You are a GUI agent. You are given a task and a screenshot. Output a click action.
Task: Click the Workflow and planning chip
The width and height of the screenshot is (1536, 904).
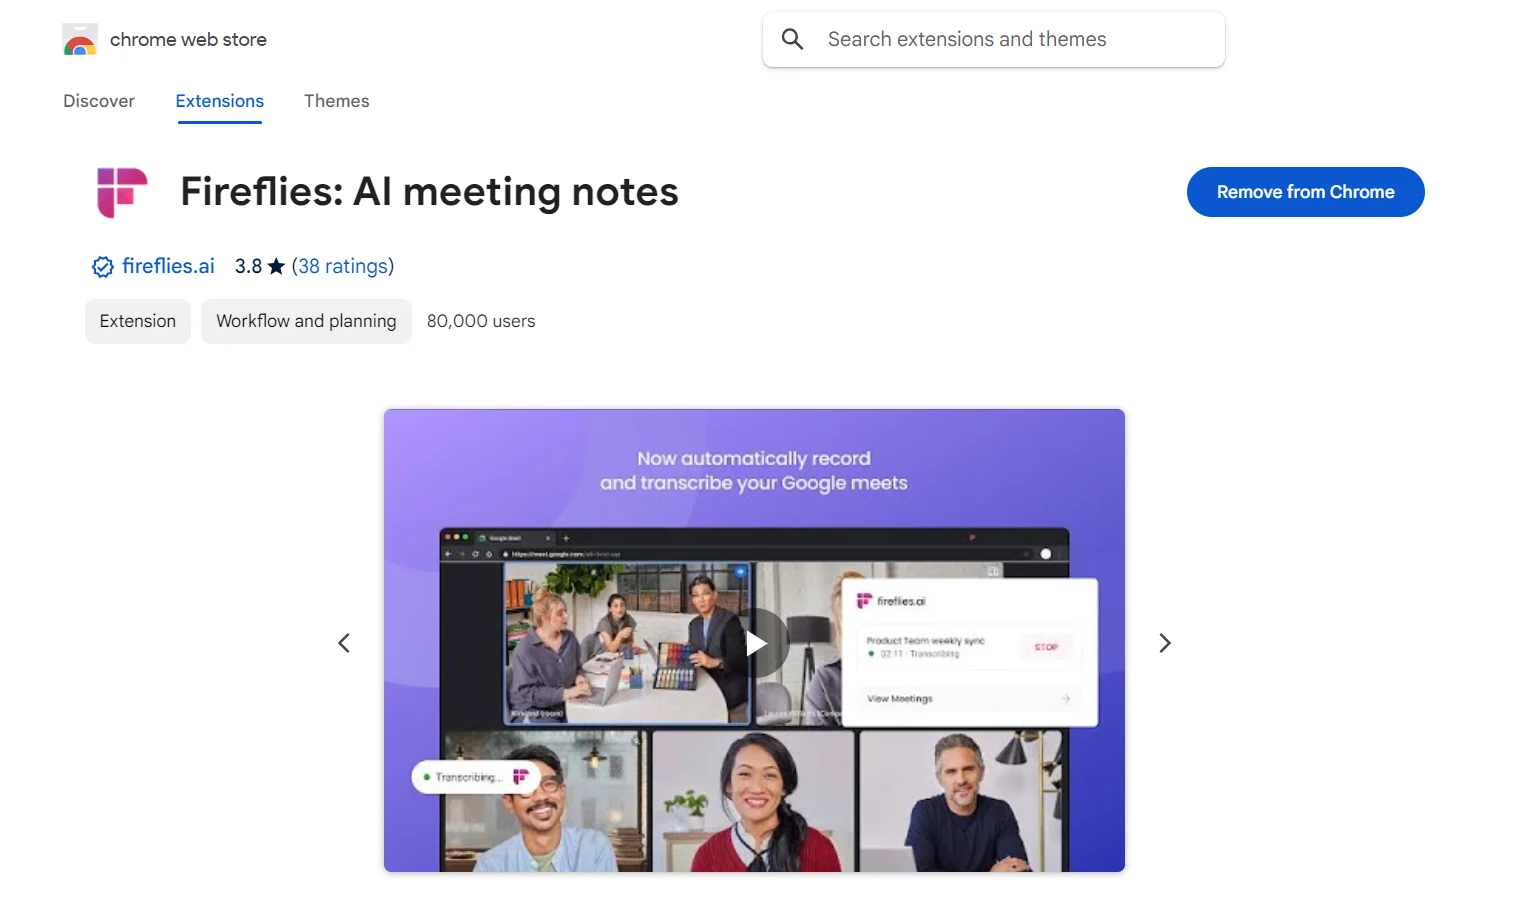(x=306, y=321)
